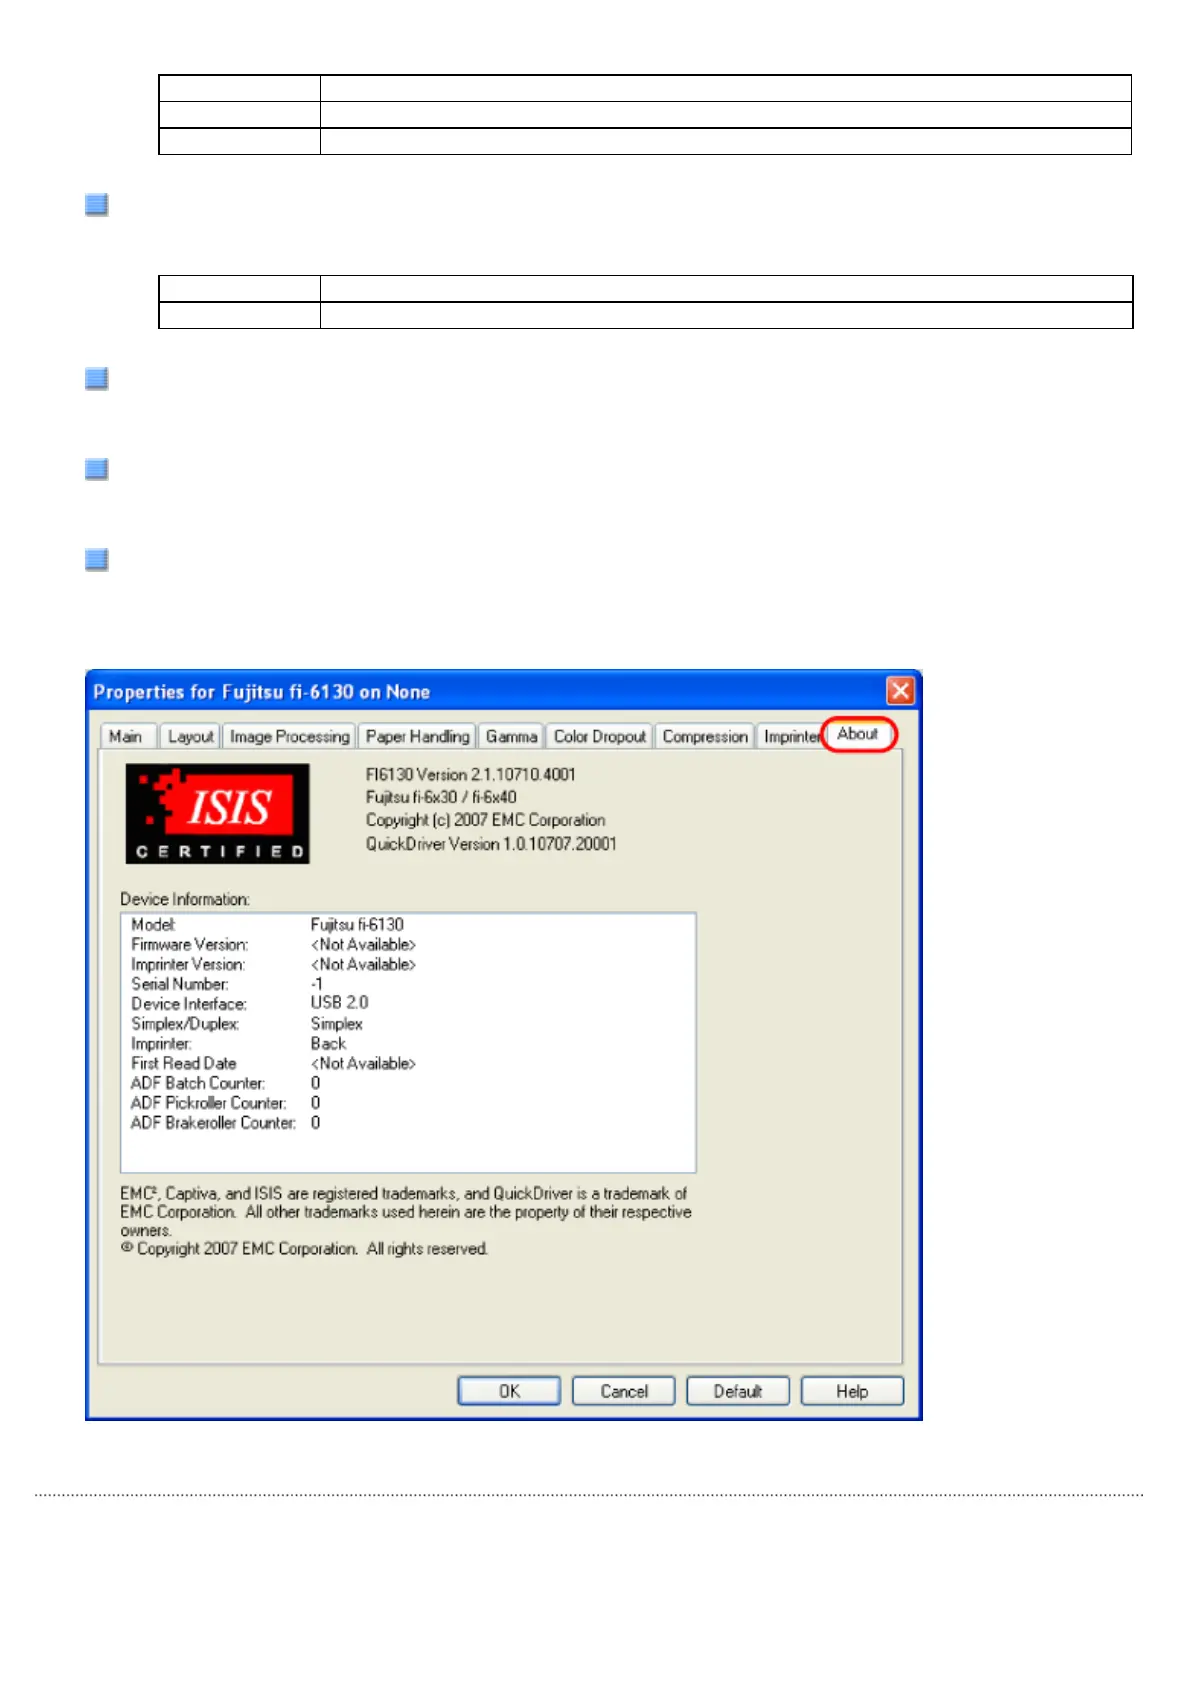Viewport: 1190px width, 1684px height.
Task: Click the Copyright (c) 2007 EMC Corporation line
Action: coord(485,820)
